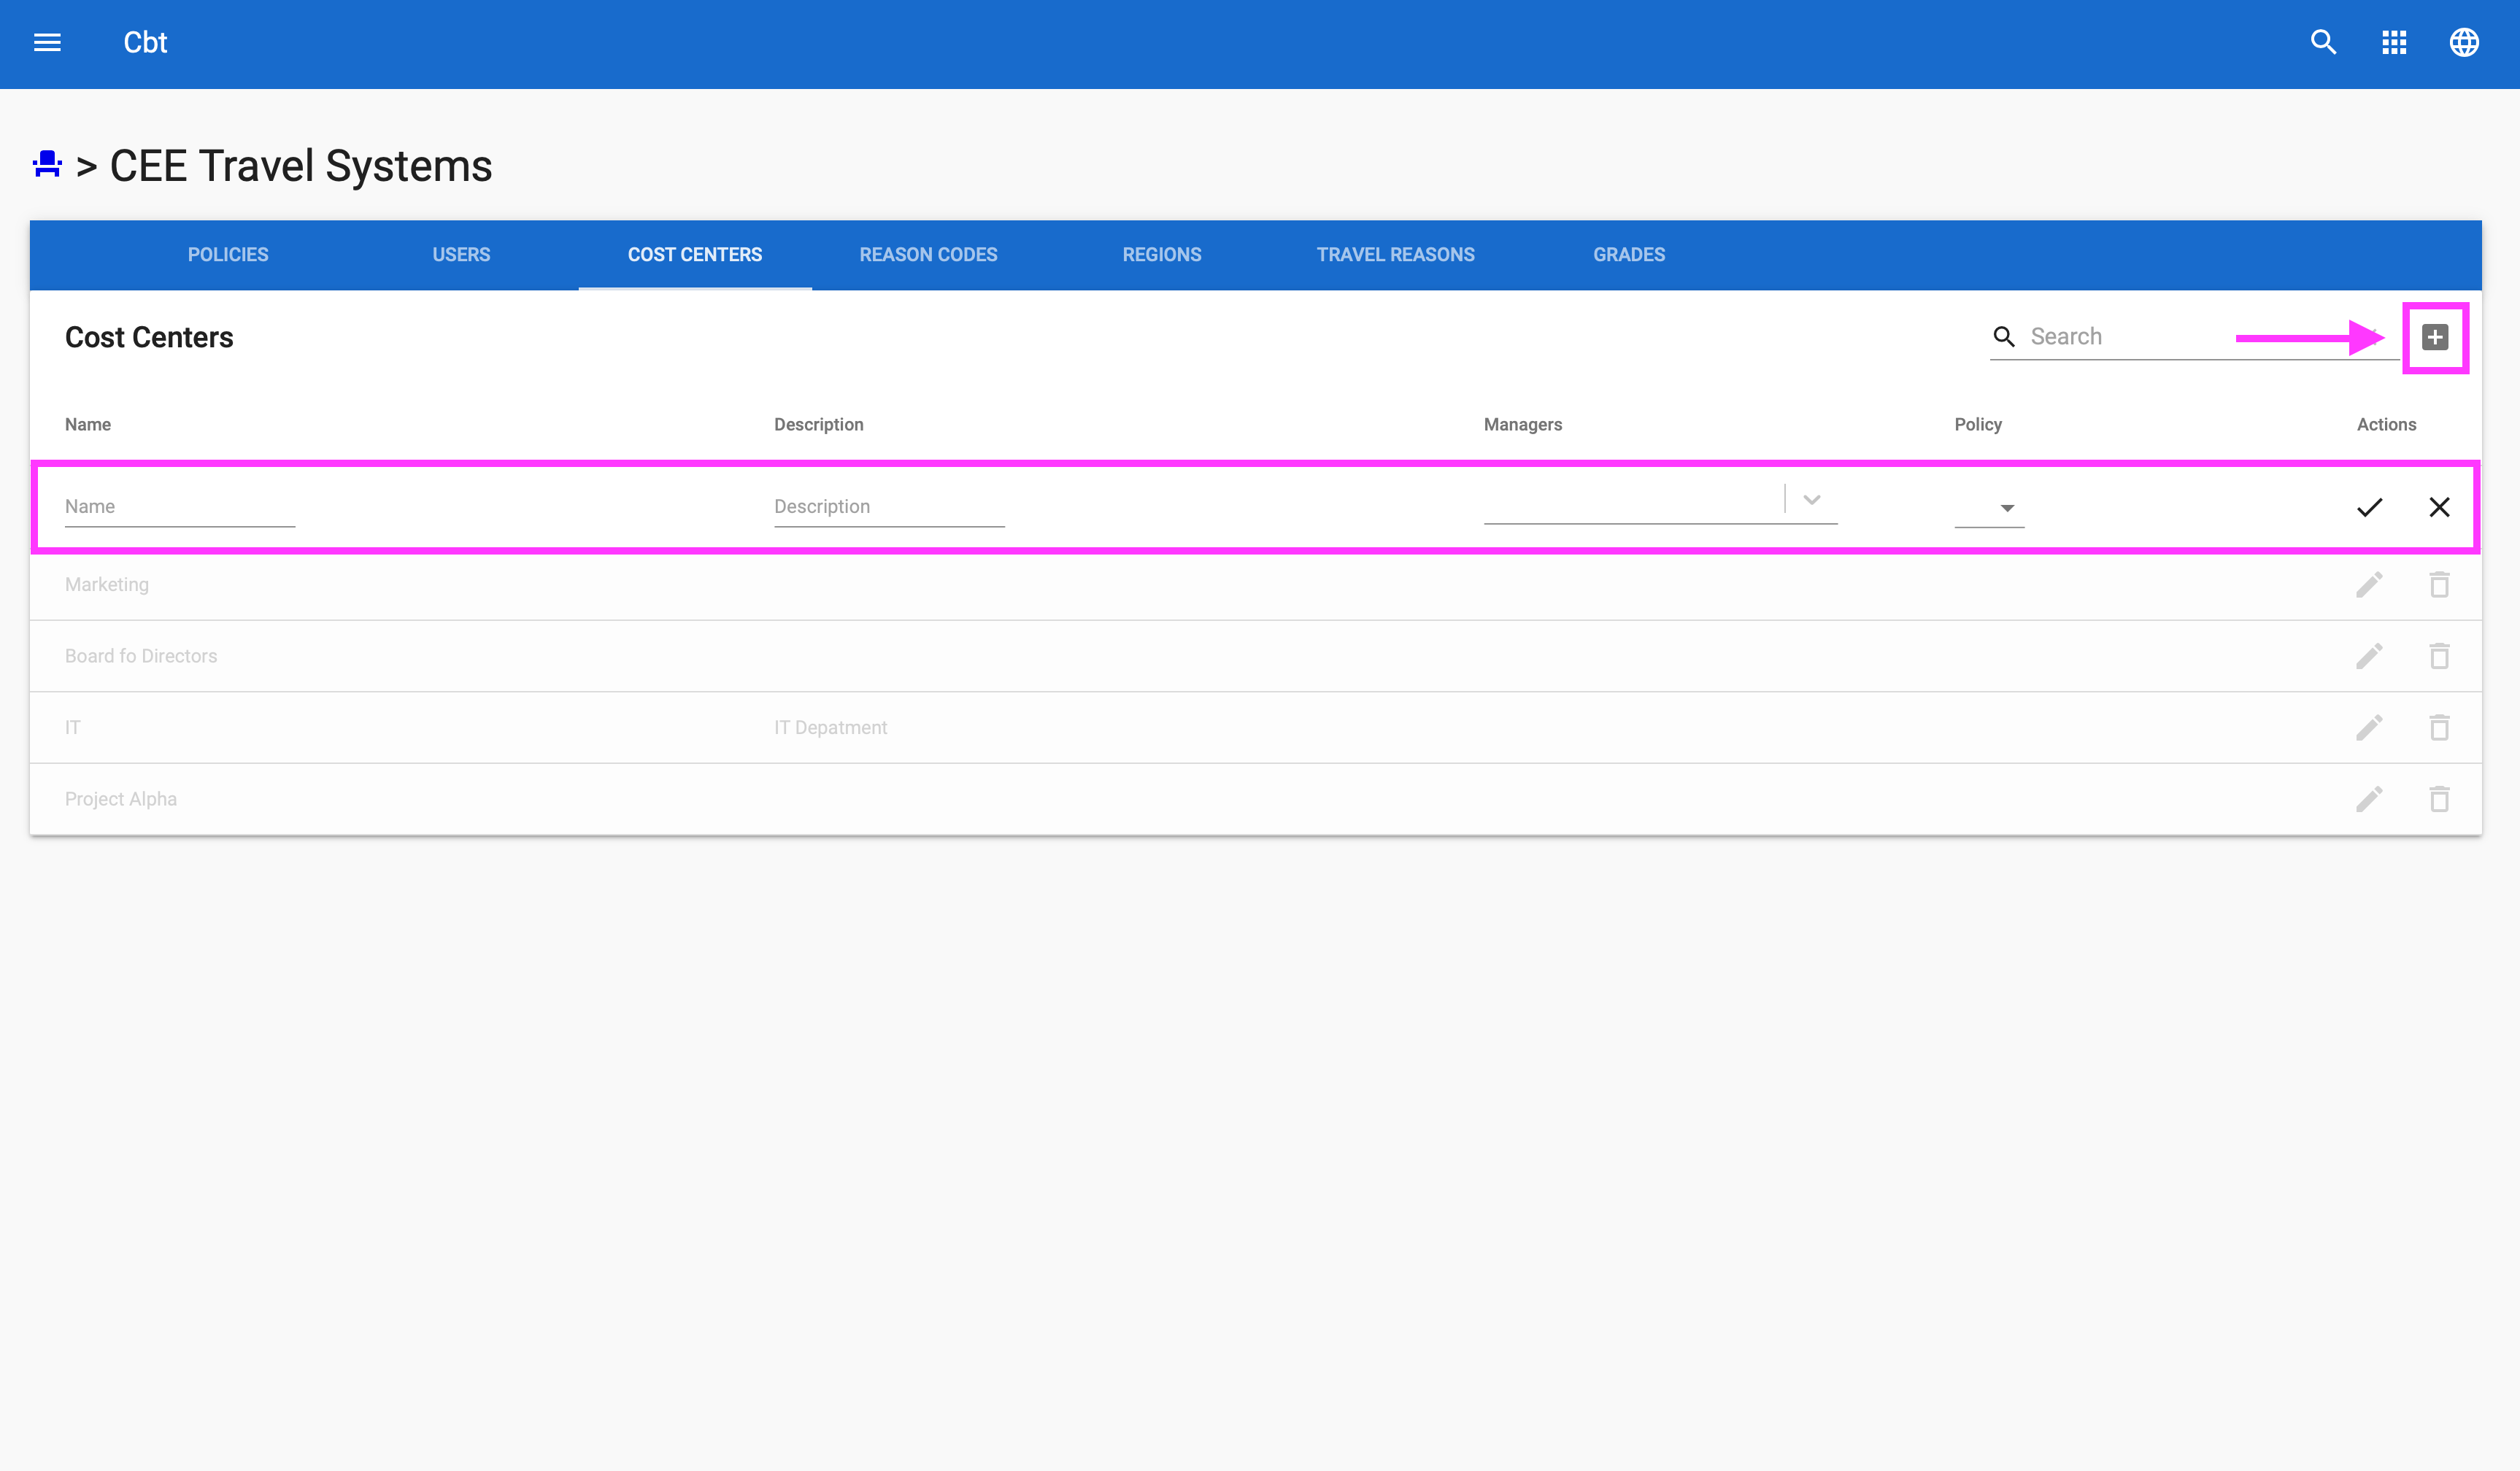This screenshot has height=1471, width=2520.
Task: Expand the Managers dropdown chevron
Action: click(1811, 500)
